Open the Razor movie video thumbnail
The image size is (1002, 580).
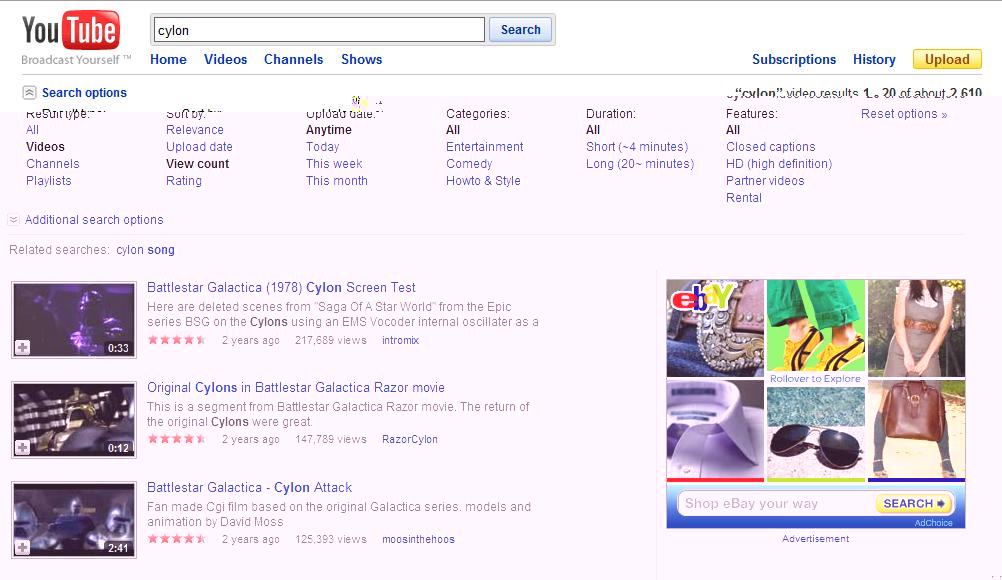pyautogui.click(x=74, y=420)
